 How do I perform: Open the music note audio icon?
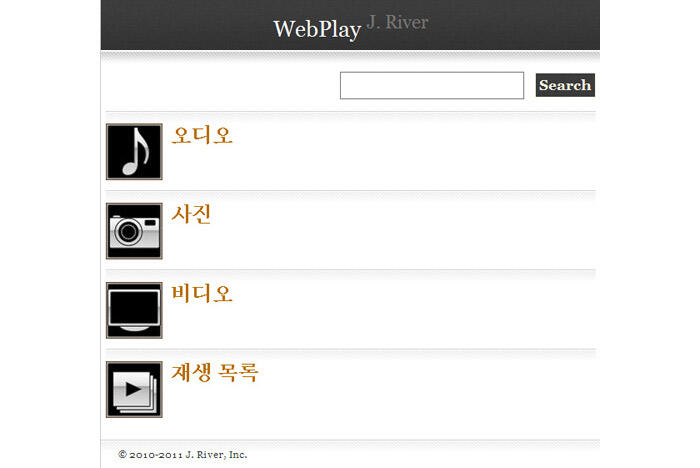134,151
